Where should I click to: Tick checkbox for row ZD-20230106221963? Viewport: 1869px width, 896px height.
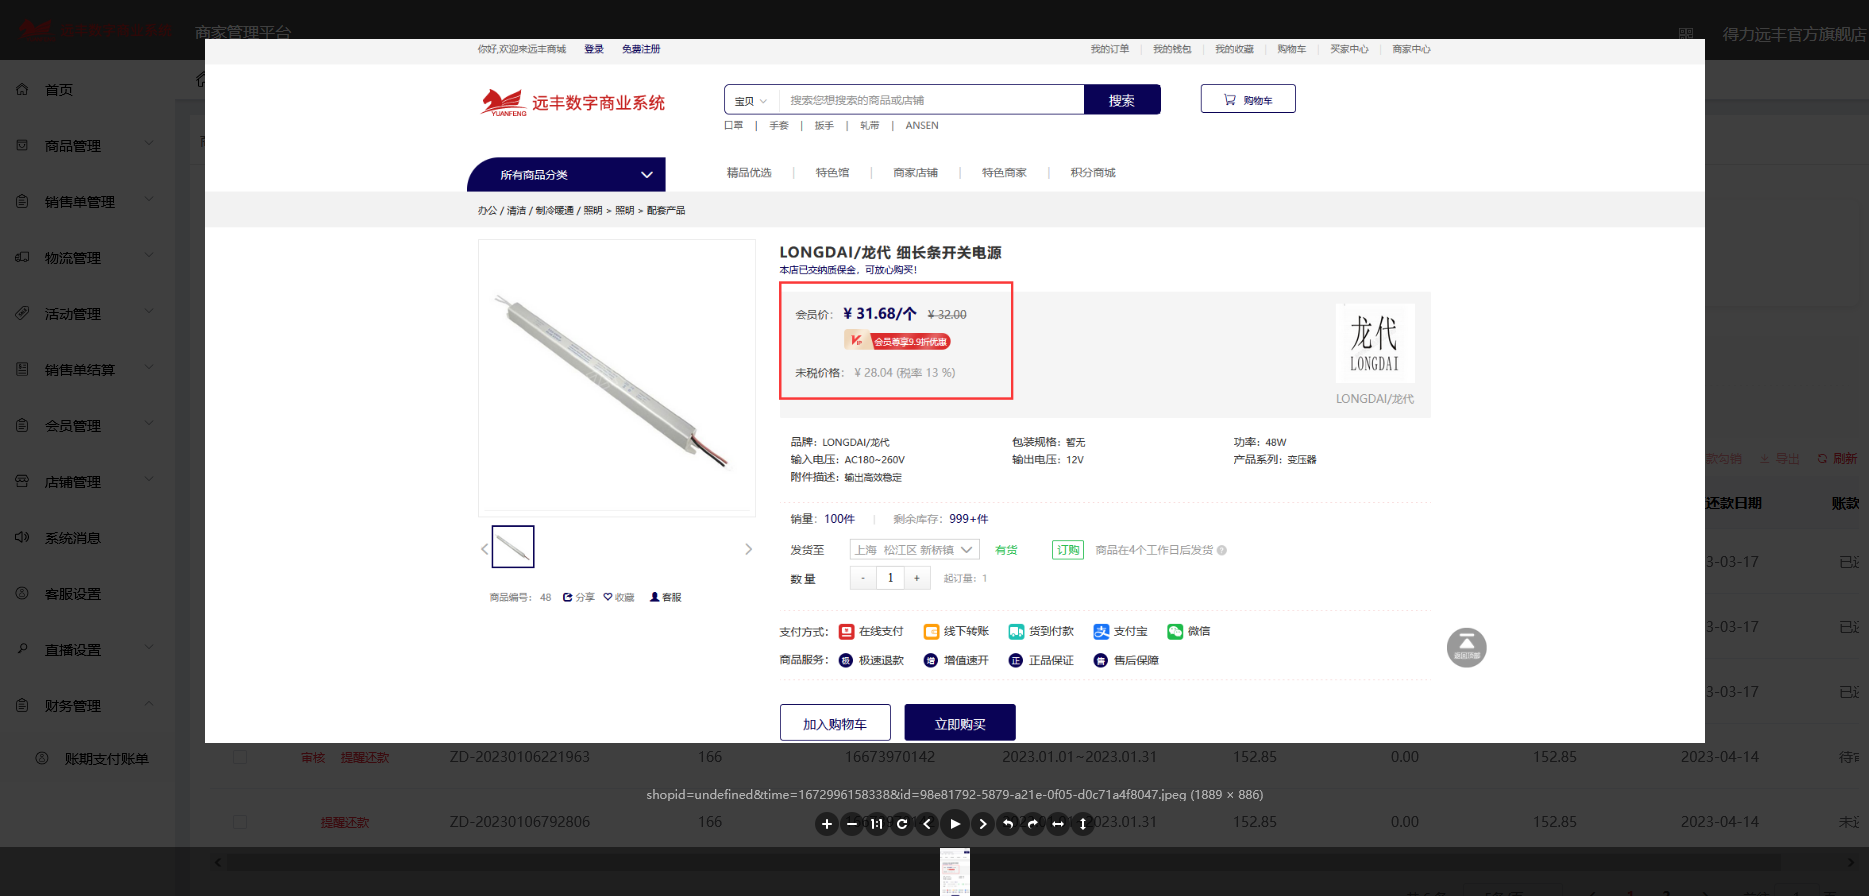(x=240, y=757)
